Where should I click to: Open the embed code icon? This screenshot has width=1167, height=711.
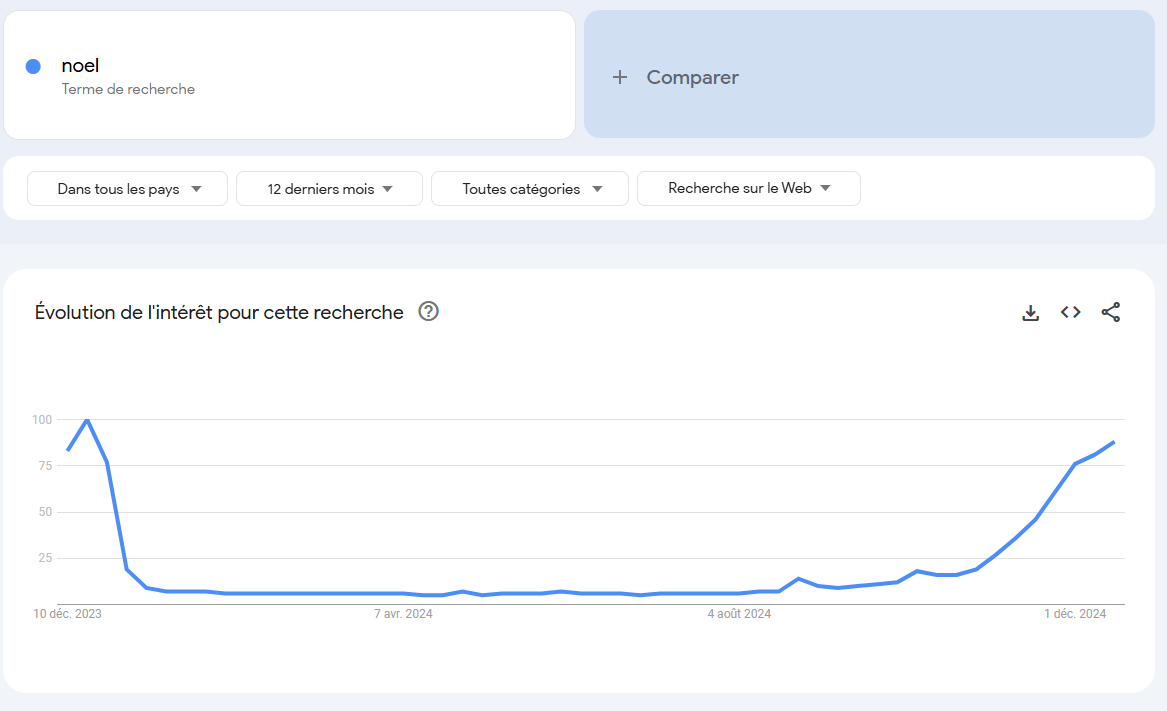pyautogui.click(x=1071, y=312)
